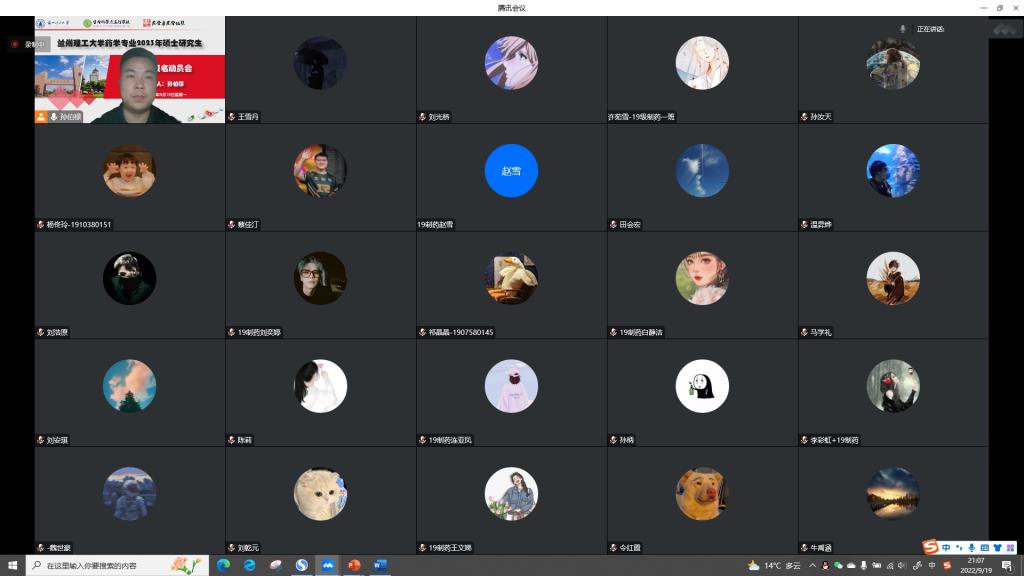Launch PowerPoint from the taskbar
1024x576 pixels.
(x=353, y=565)
